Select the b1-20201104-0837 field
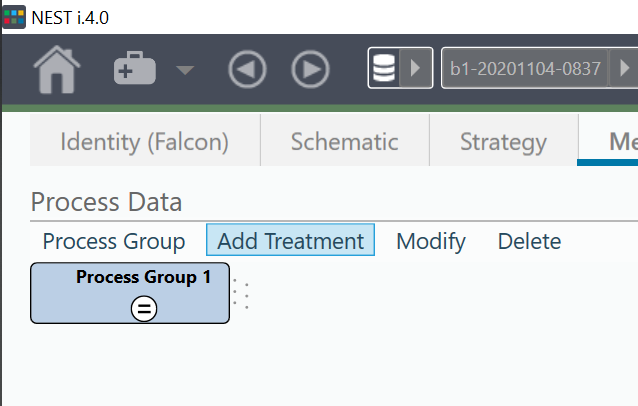The height and width of the screenshot is (406, 638). (525, 69)
